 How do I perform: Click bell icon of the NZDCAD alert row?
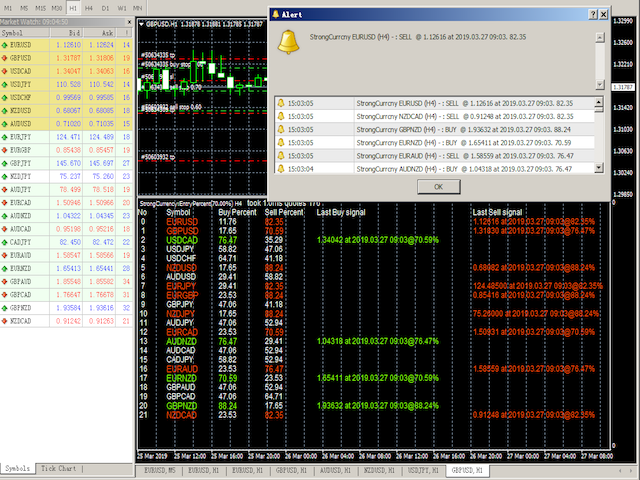(x=280, y=115)
